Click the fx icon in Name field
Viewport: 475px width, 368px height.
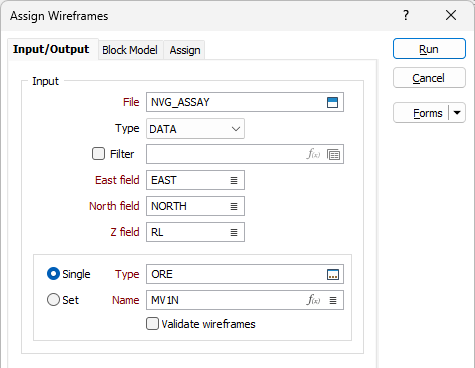pyautogui.click(x=313, y=300)
